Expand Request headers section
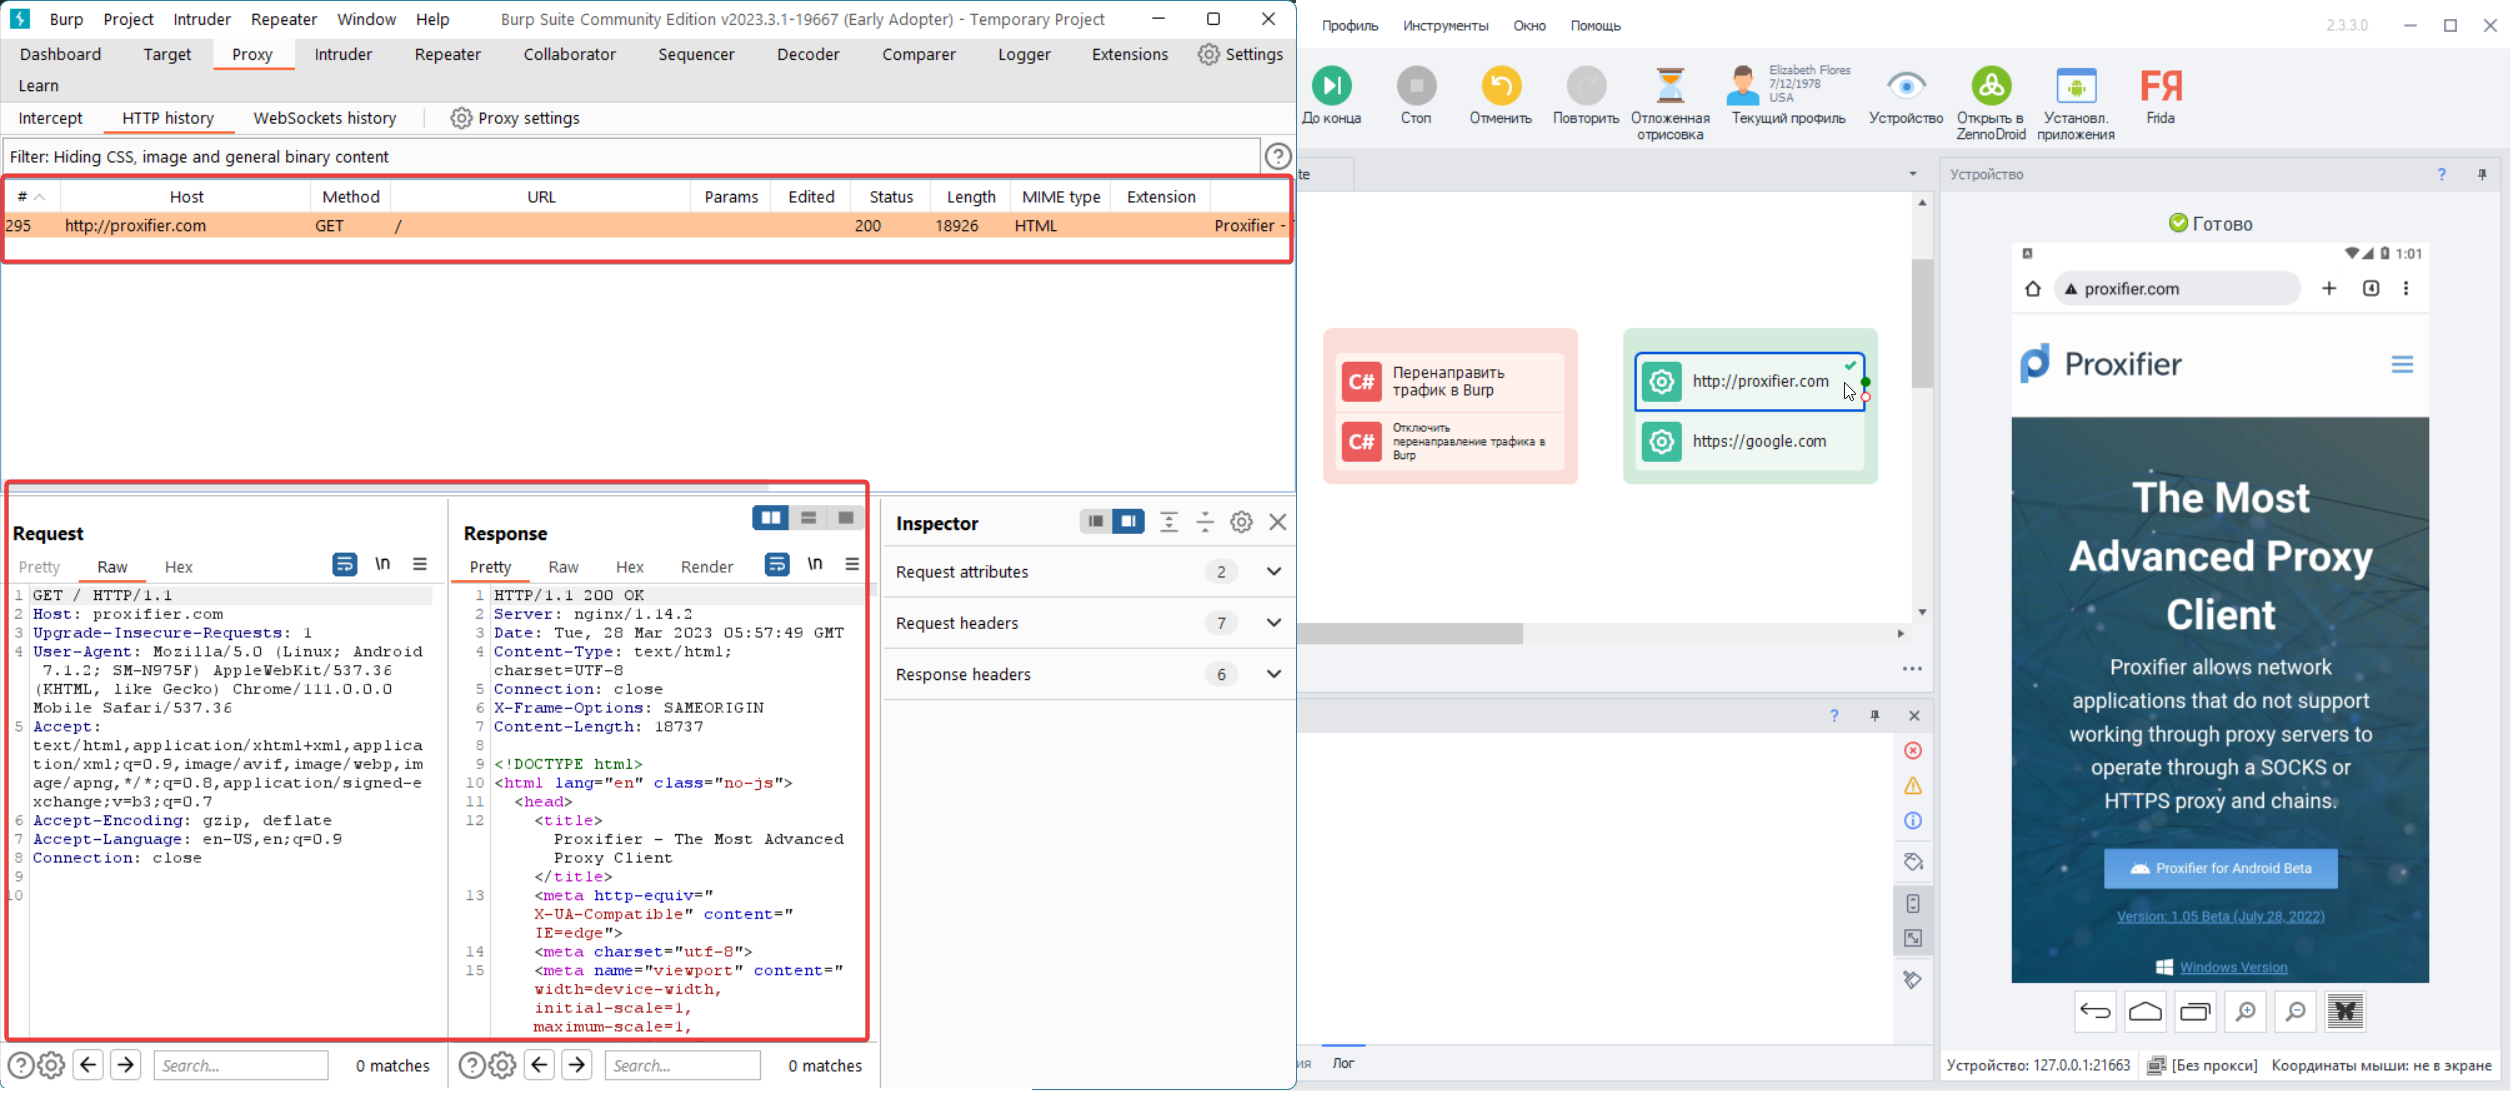 click(1273, 623)
